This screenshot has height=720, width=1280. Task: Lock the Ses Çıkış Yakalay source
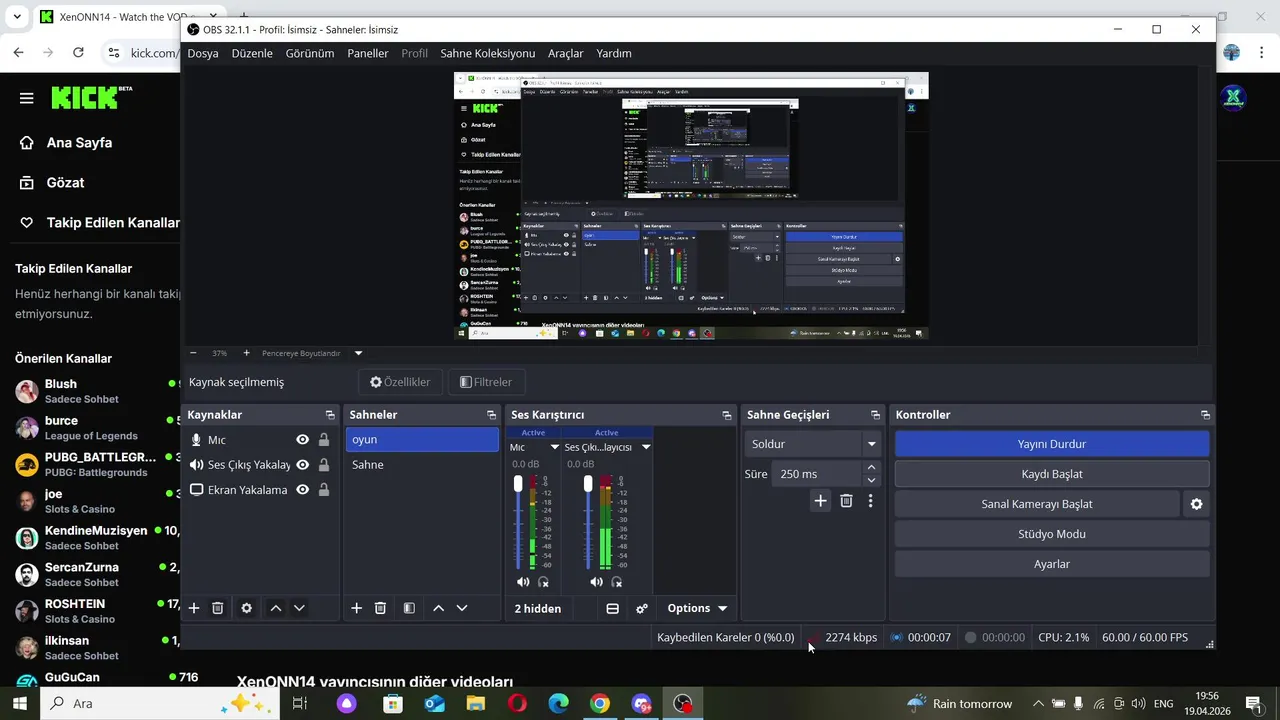(x=324, y=465)
